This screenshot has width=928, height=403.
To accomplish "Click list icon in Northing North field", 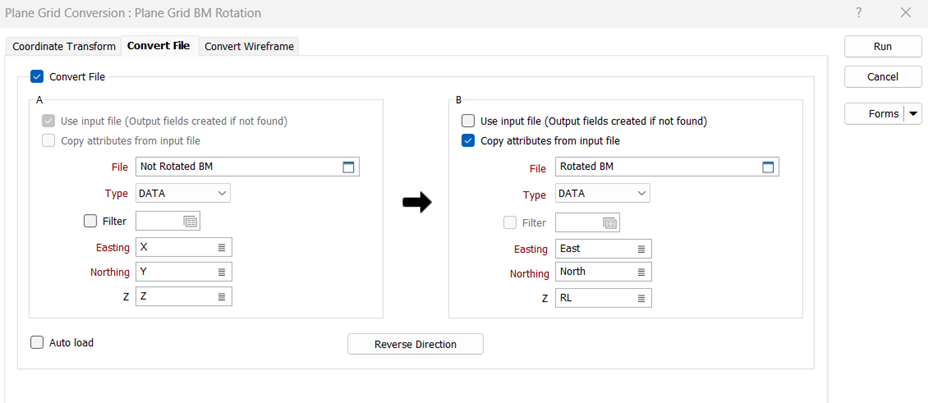I will 641,272.
